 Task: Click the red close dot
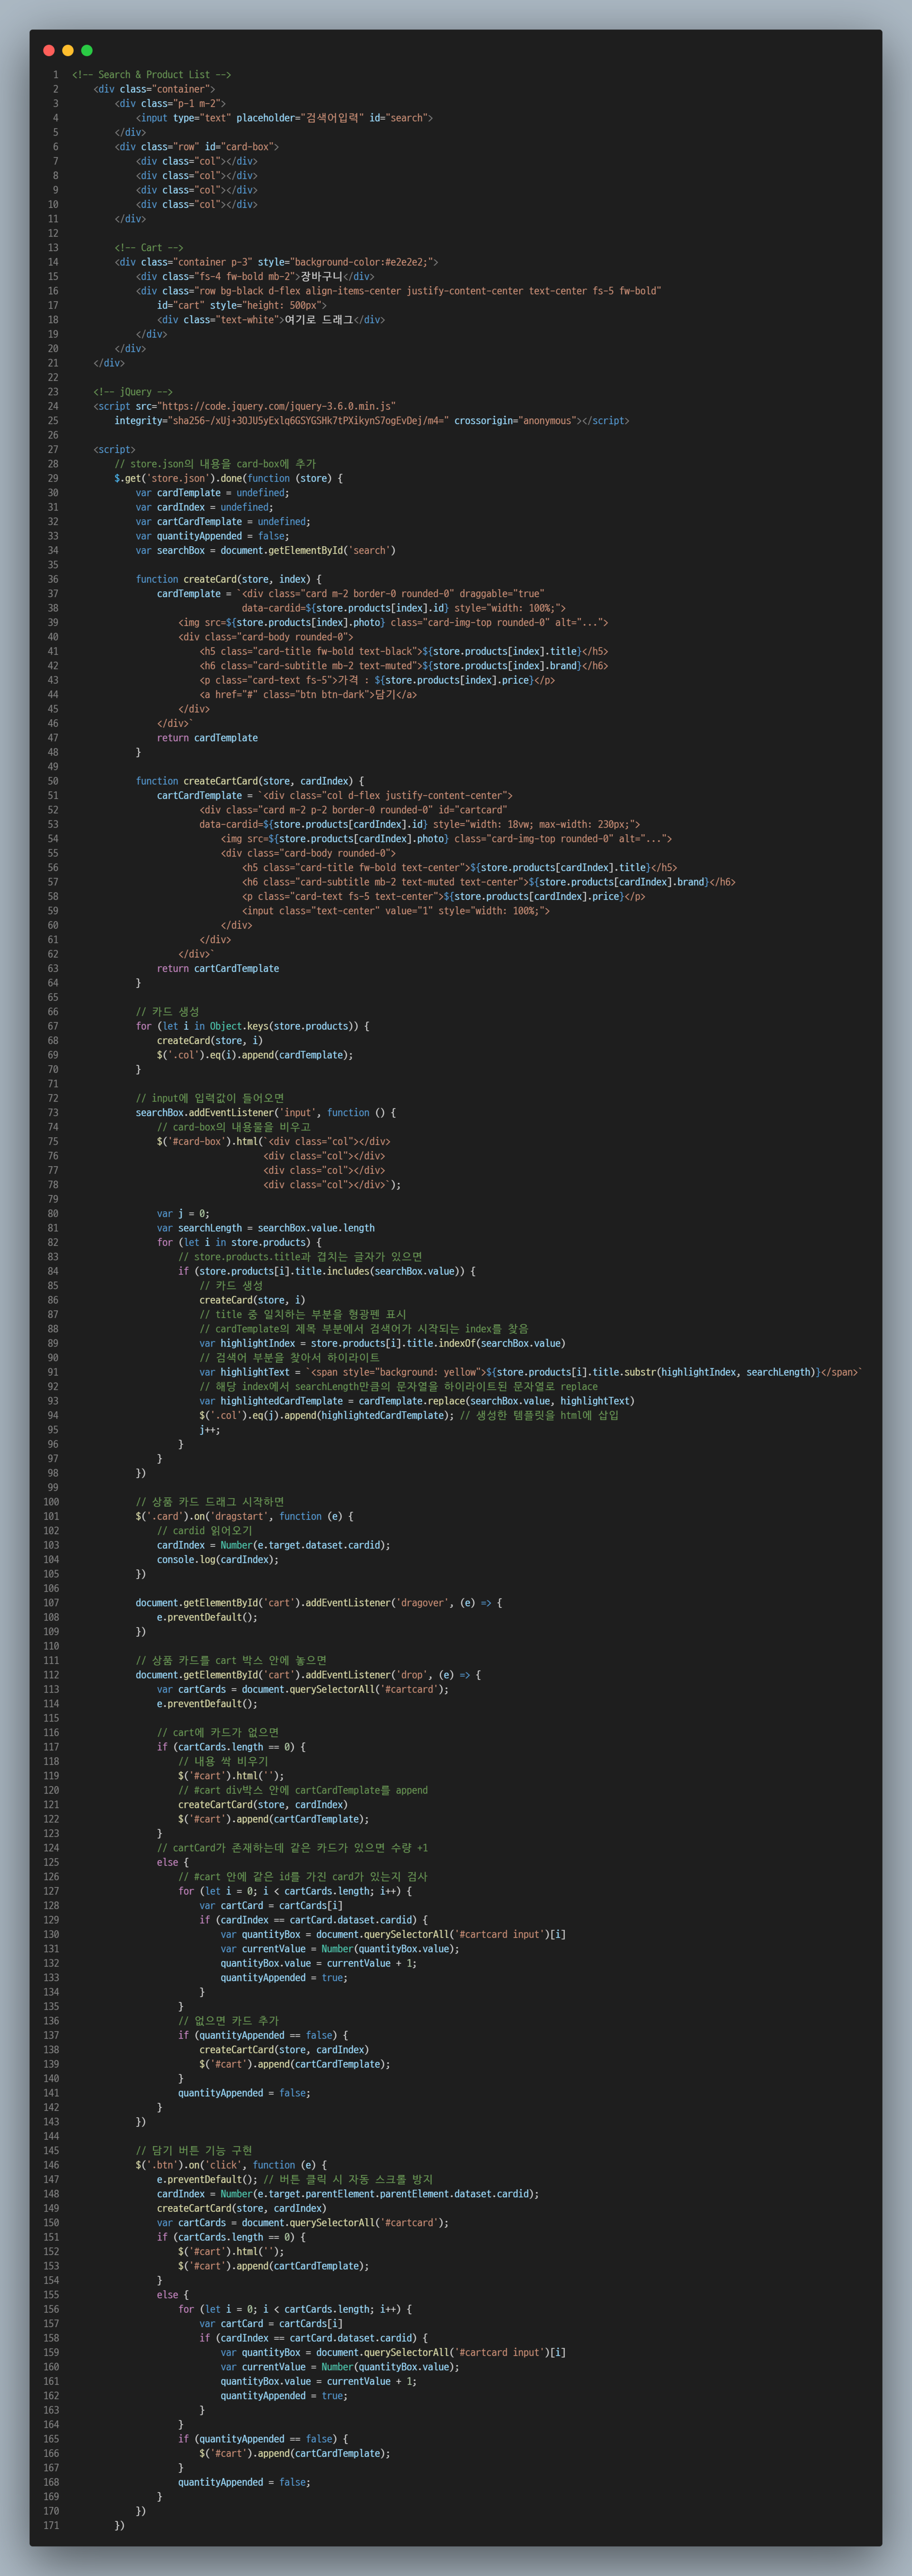(49, 50)
